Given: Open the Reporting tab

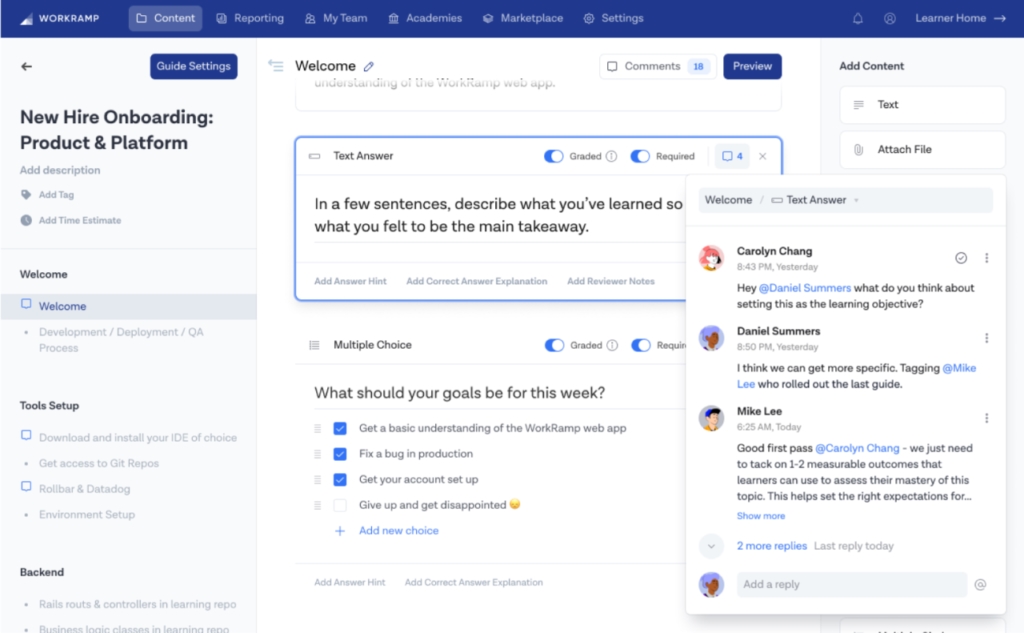Looking at the screenshot, I should [250, 18].
